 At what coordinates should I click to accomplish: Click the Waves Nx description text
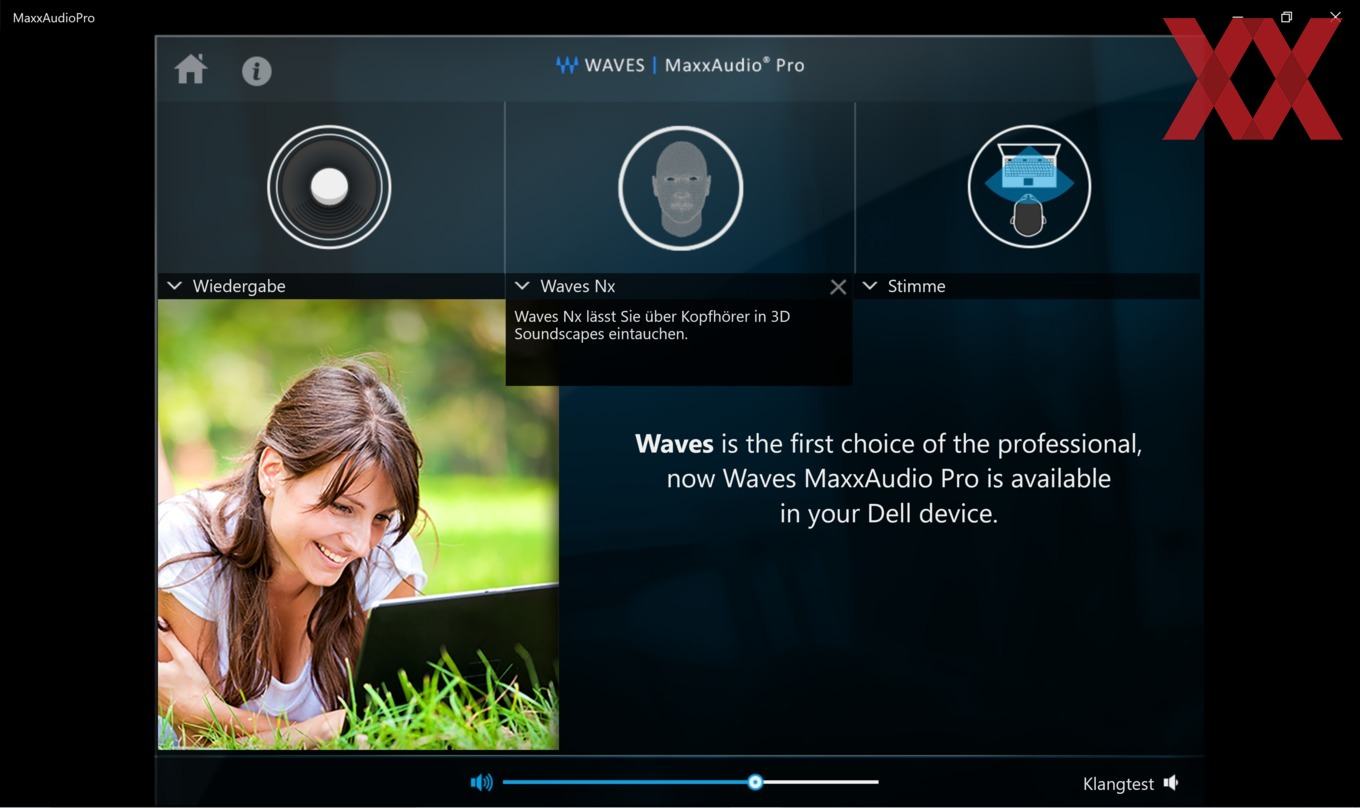click(652, 325)
